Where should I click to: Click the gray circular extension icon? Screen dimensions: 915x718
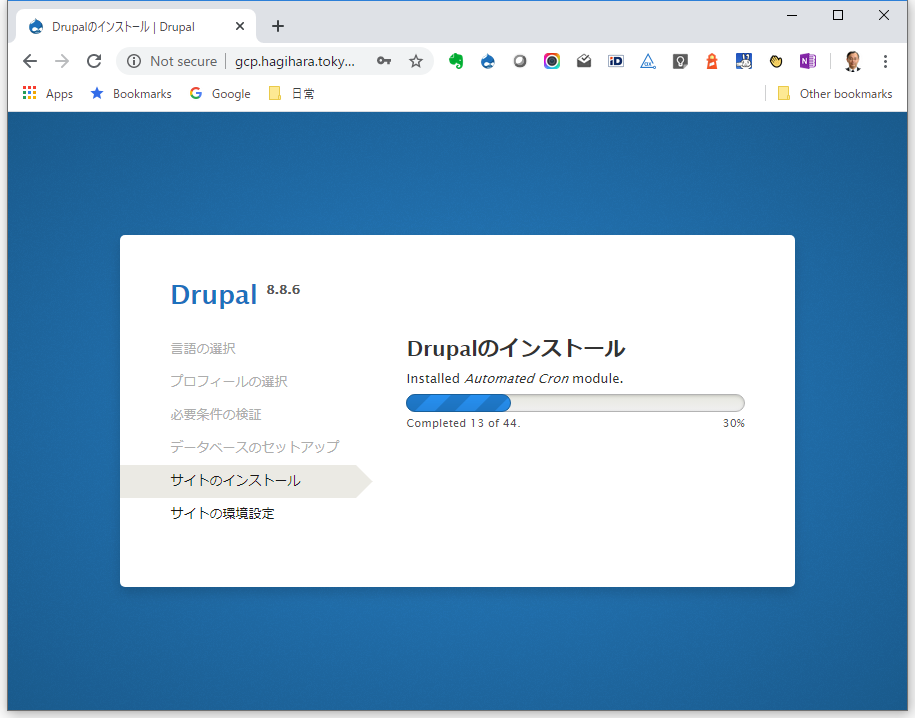coord(520,61)
